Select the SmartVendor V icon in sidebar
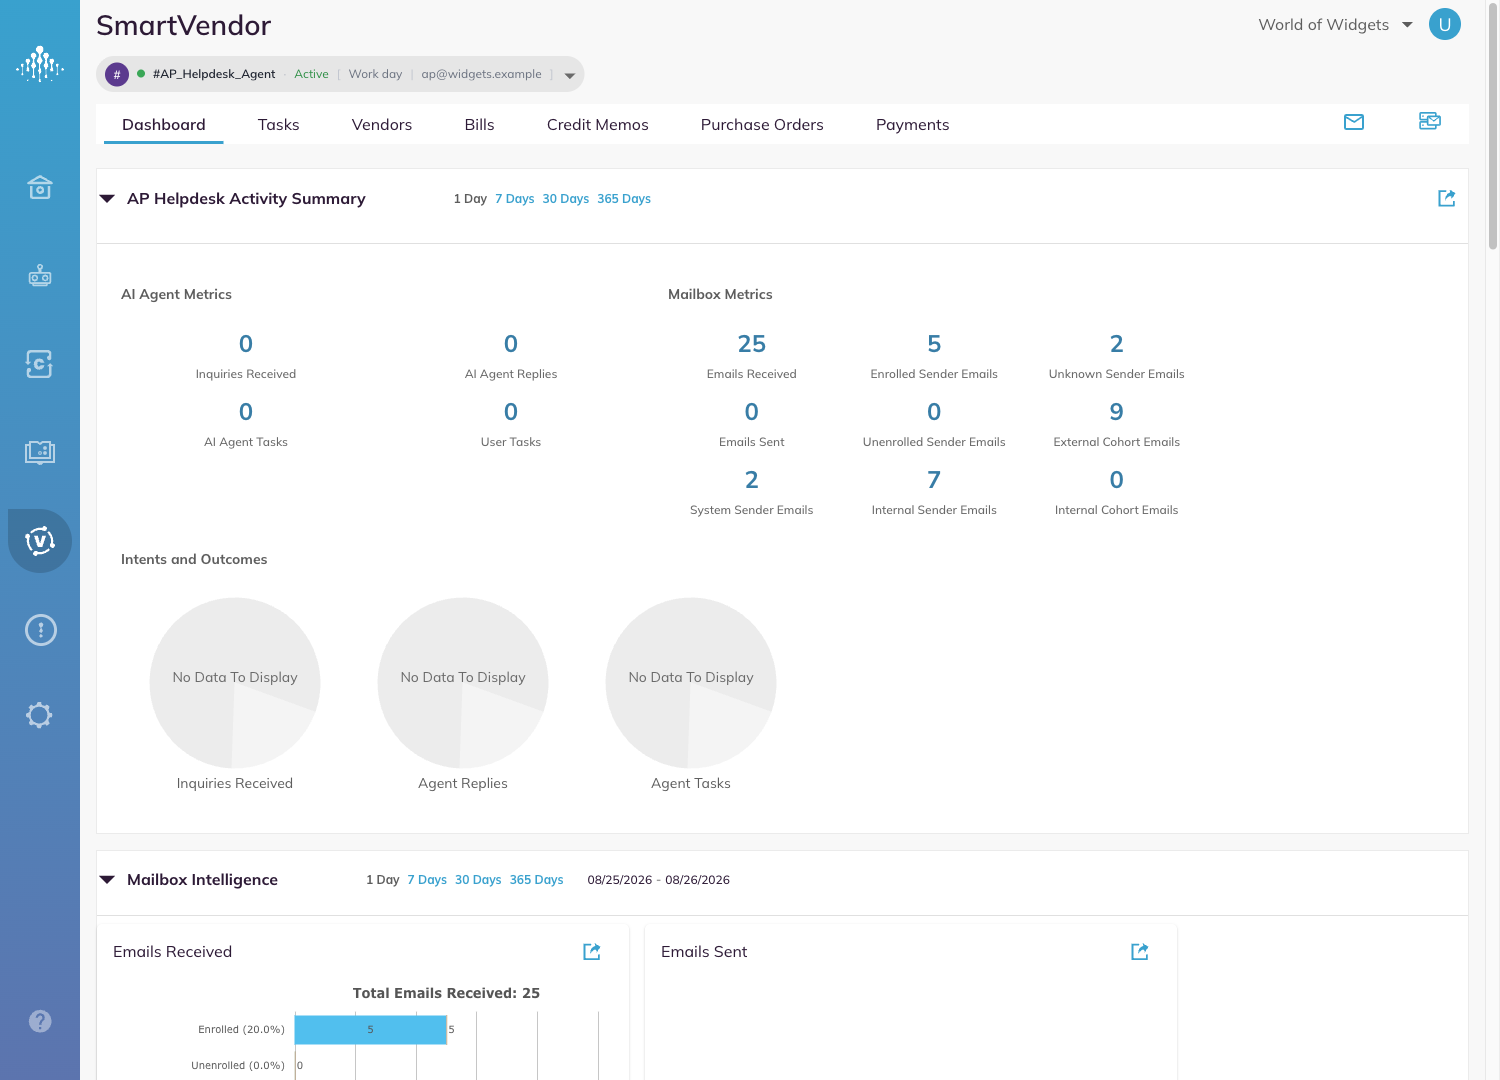Image resolution: width=1500 pixels, height=1080 pixels. point(40,541)
